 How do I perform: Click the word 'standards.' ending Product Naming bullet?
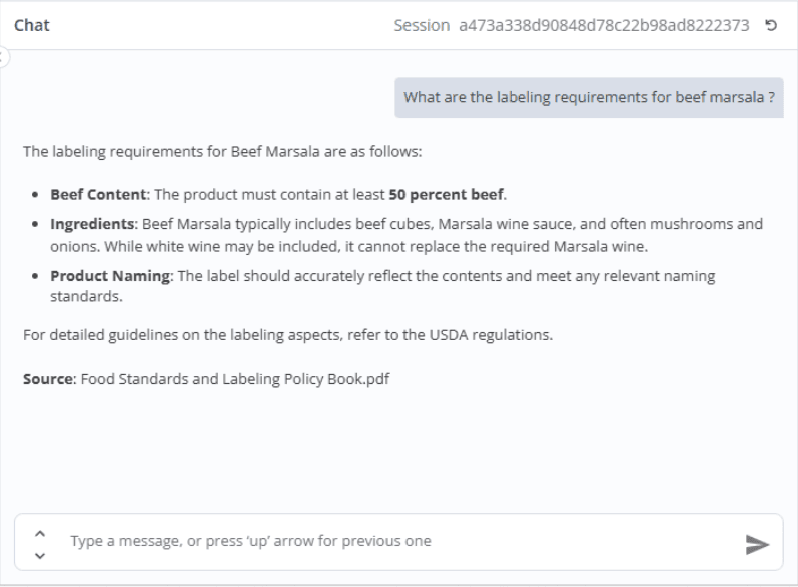pyautogui.click(x=86, y=296)
